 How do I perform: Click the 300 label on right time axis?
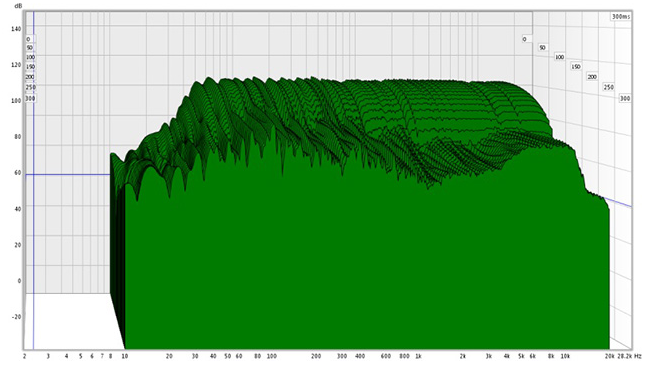point(625,98)
